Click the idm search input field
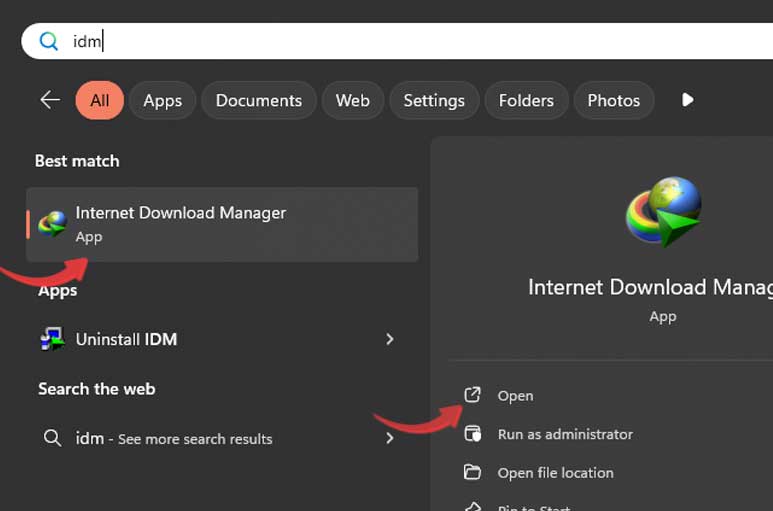 coord(397,41)
